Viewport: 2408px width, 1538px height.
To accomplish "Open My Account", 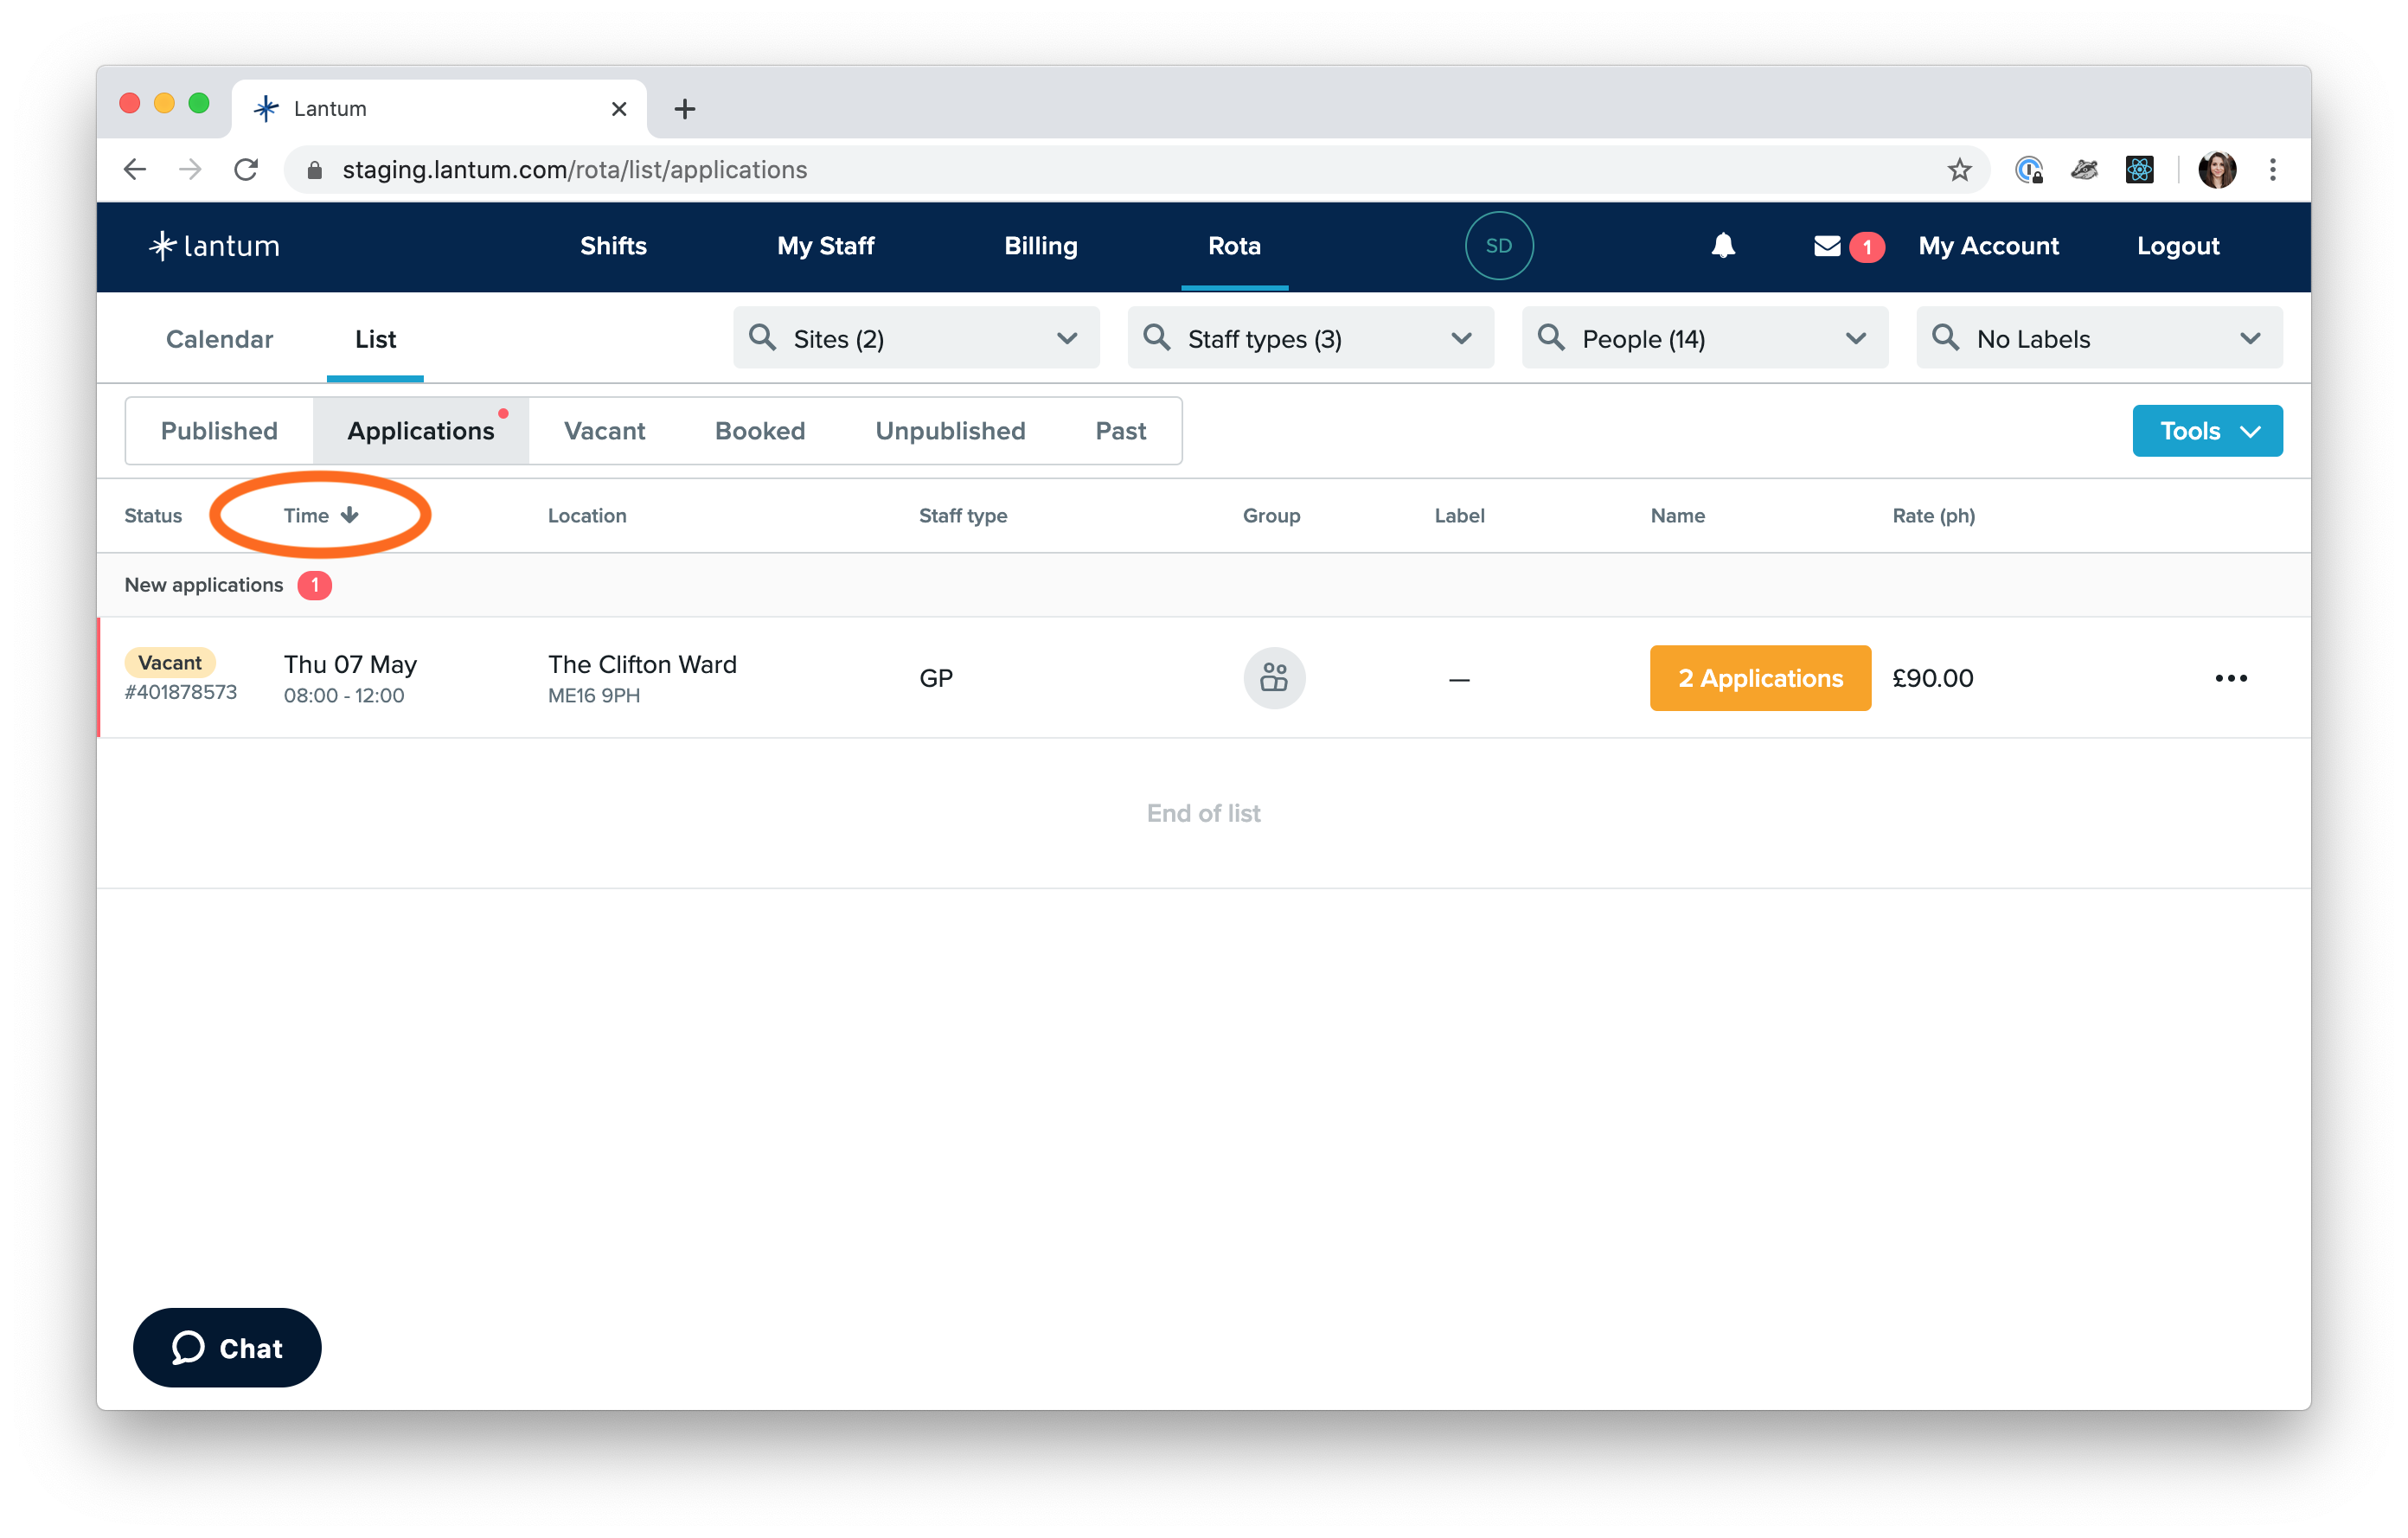I will (1988, 246).
